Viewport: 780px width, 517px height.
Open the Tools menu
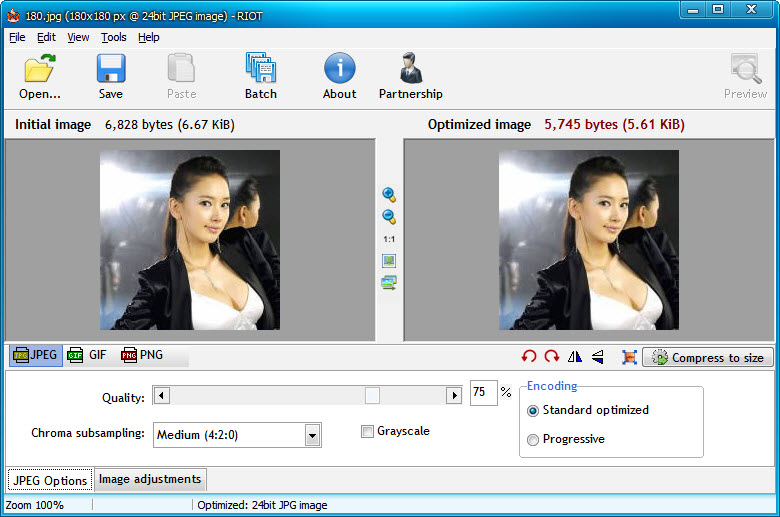(x=114, y=37)
